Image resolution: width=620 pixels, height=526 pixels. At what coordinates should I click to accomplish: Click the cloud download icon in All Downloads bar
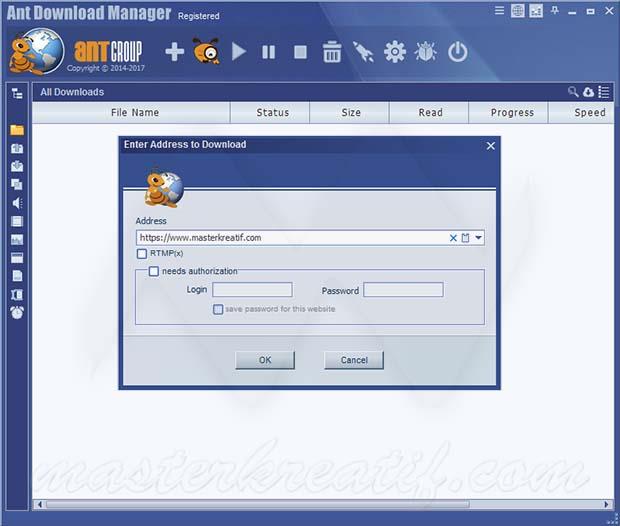coord(588,92)
